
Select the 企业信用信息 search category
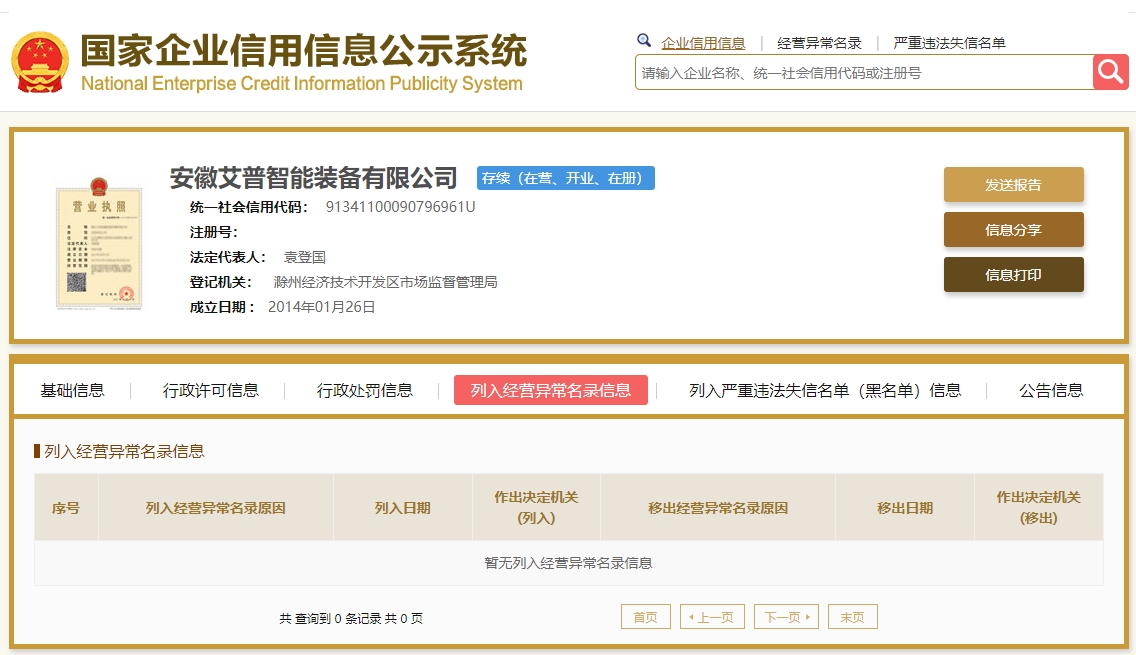(x=703, y=43)
